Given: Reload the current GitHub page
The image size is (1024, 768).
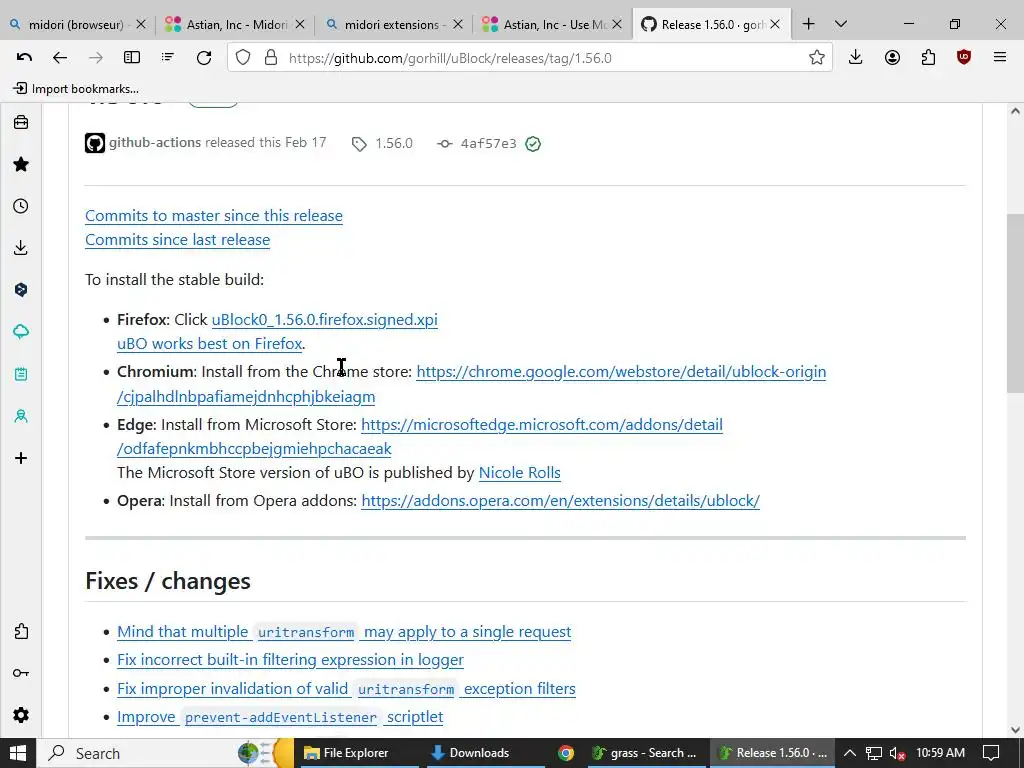Looking at the screenshot, I should (204, 57).
